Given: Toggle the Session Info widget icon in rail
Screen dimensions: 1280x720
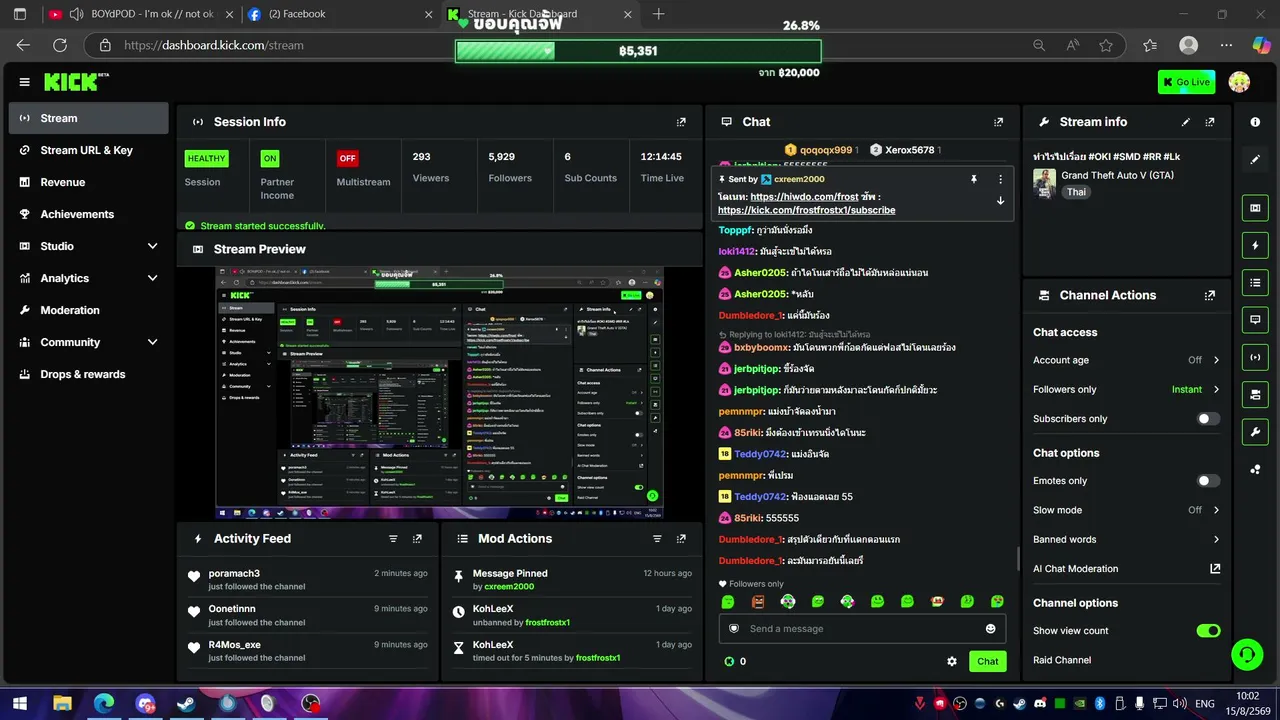Looking at the screenshot, I should [x=1255, y=357].
